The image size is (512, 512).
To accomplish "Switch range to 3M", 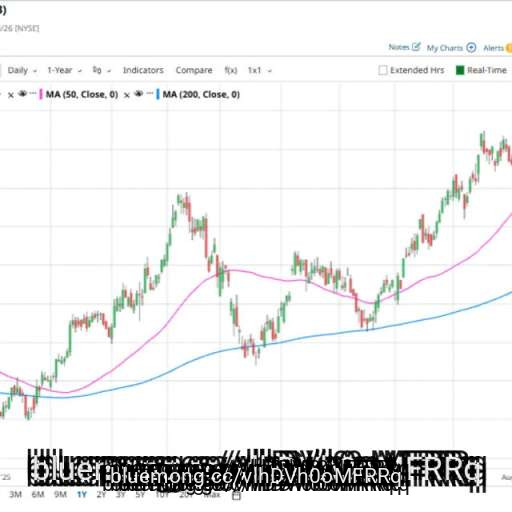I will pos(15,494).
